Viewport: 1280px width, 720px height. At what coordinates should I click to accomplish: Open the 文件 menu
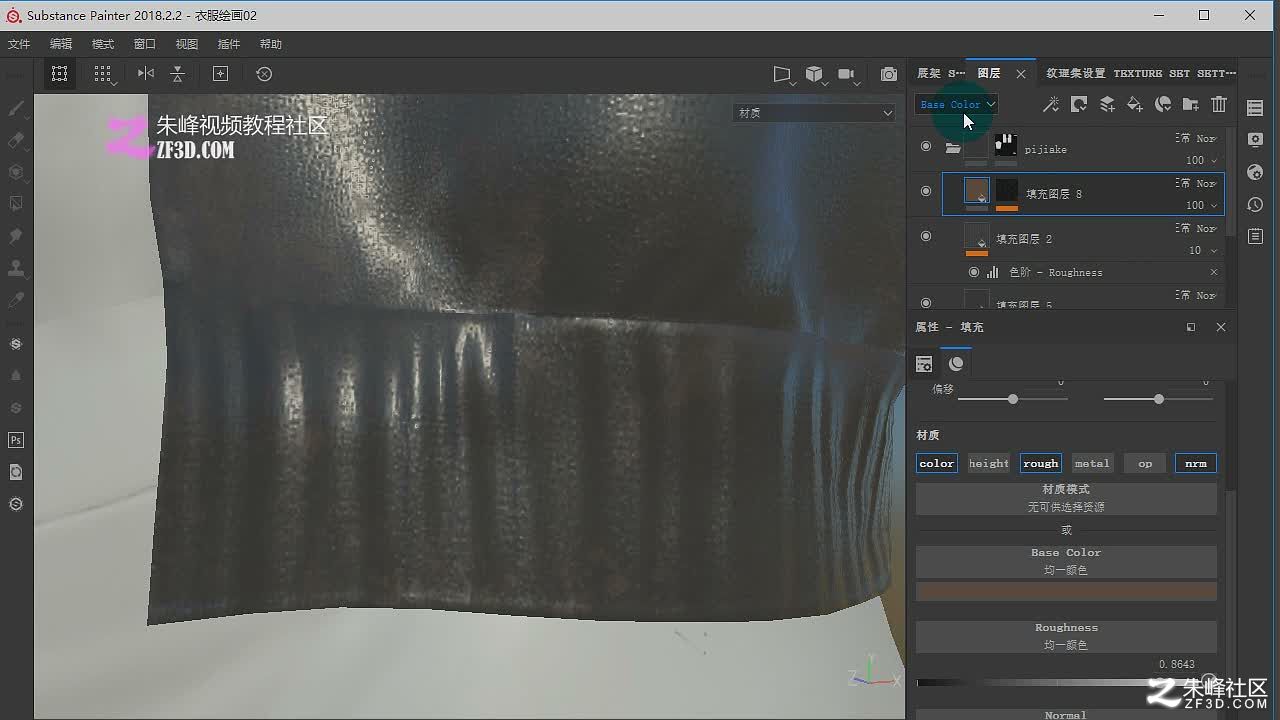19,44
